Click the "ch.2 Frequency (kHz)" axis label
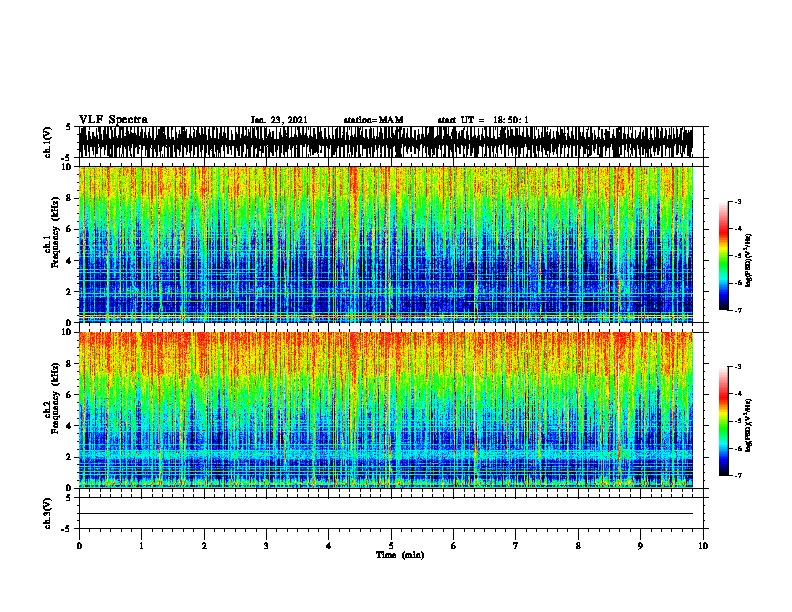The height and width of the screenshot is (612, 792). pyautogui.click(x=52, y=398)
